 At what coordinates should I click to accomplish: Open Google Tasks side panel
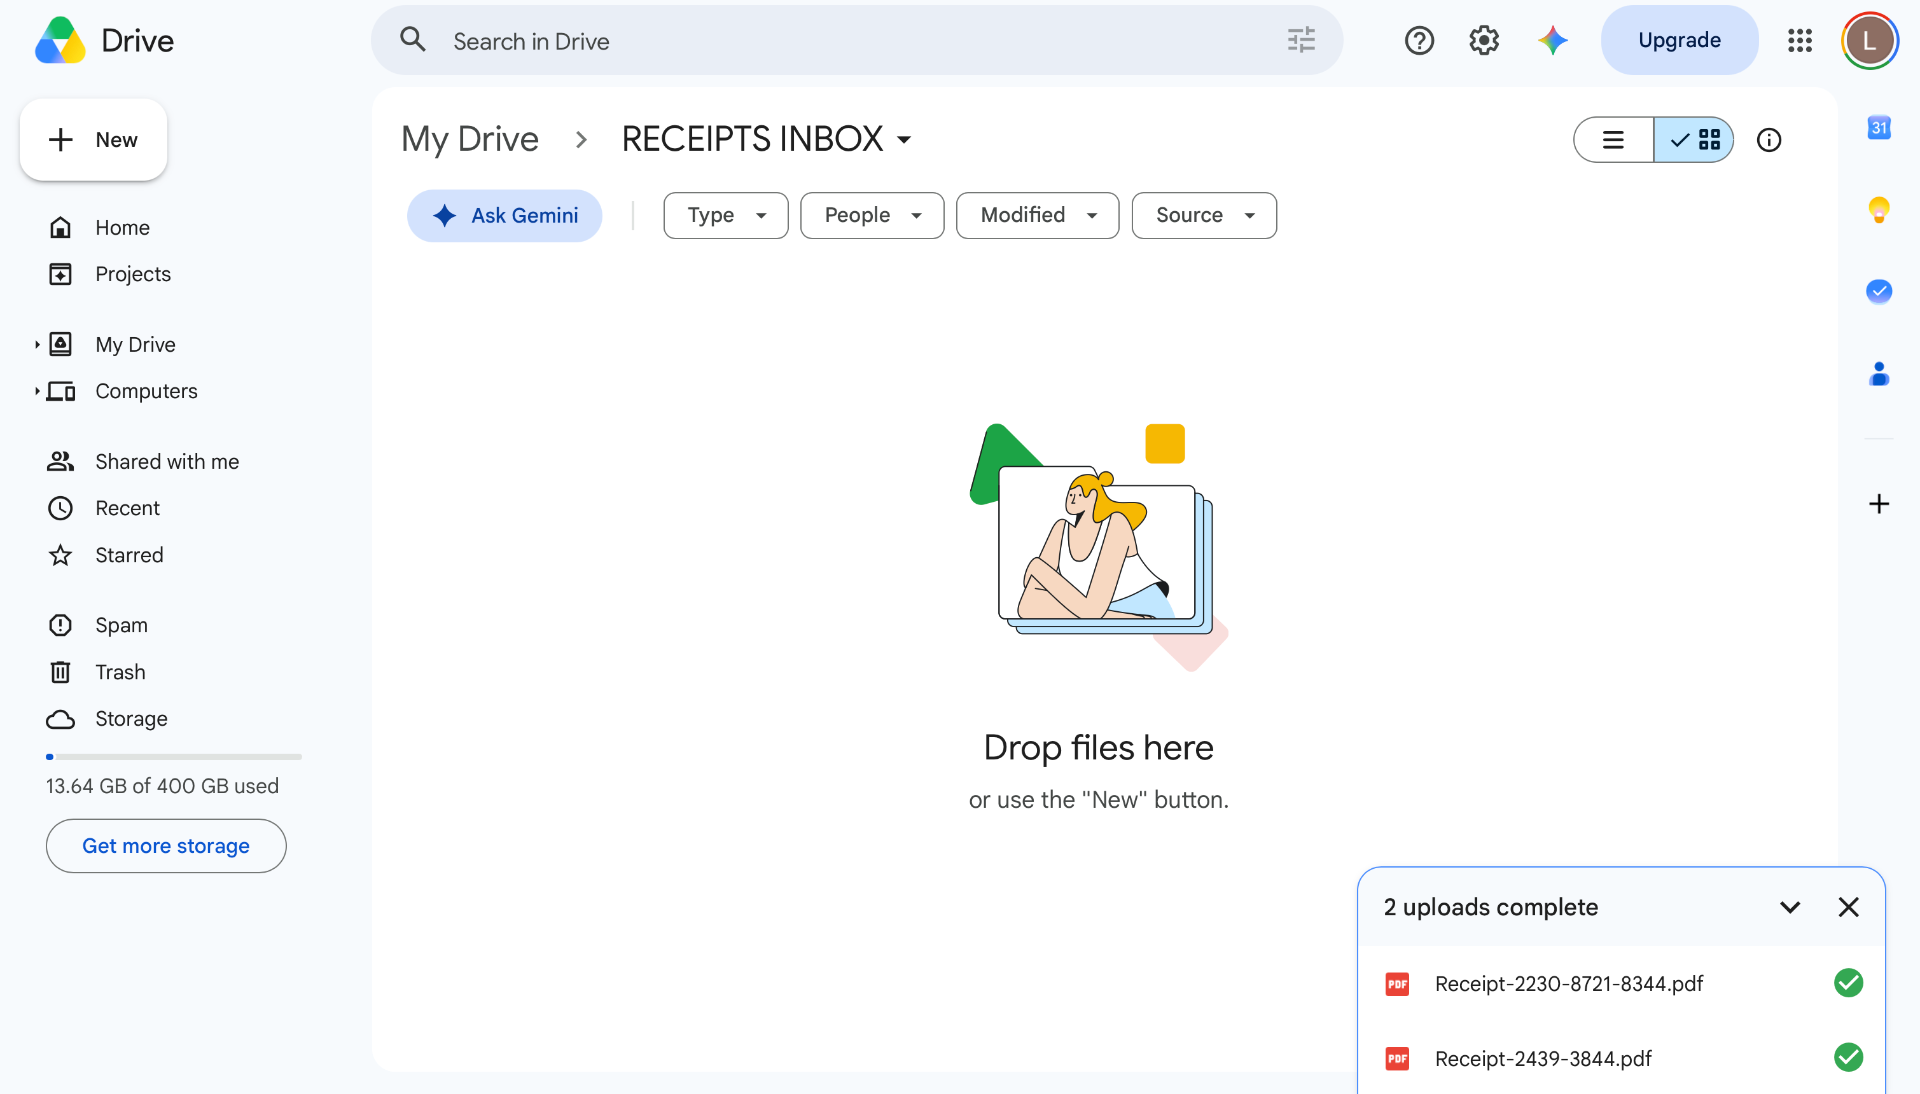pyautogui.click(x=1879, y=291)
